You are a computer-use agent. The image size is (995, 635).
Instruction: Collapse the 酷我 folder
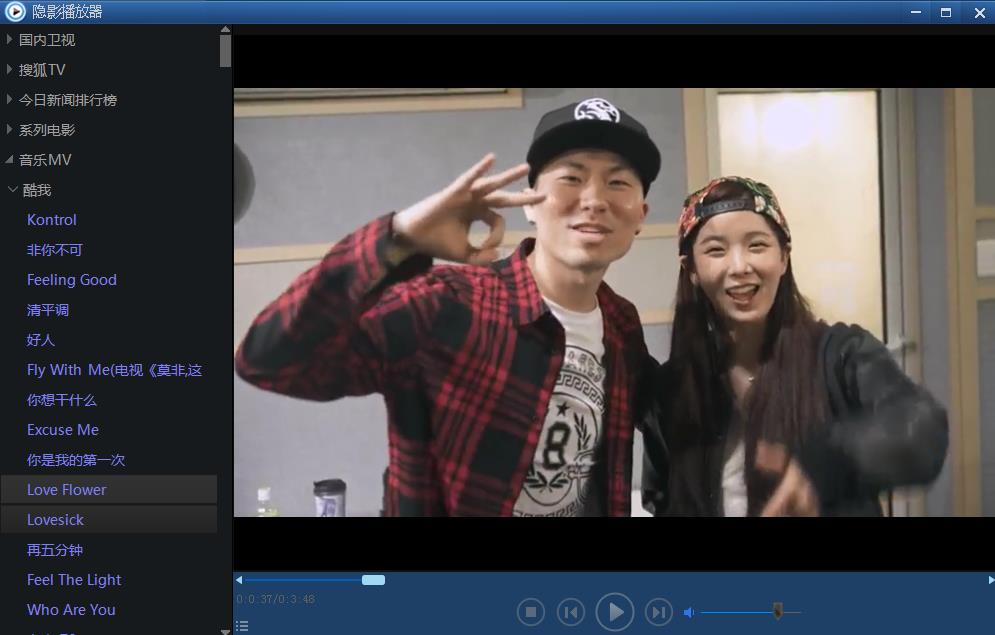pyautogui.click(x=12, y=190)
